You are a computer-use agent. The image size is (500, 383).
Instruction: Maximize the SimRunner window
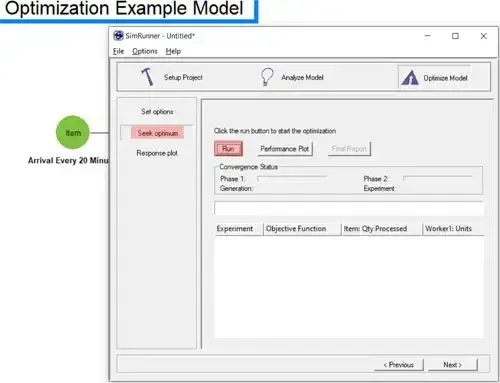[455, 36]
